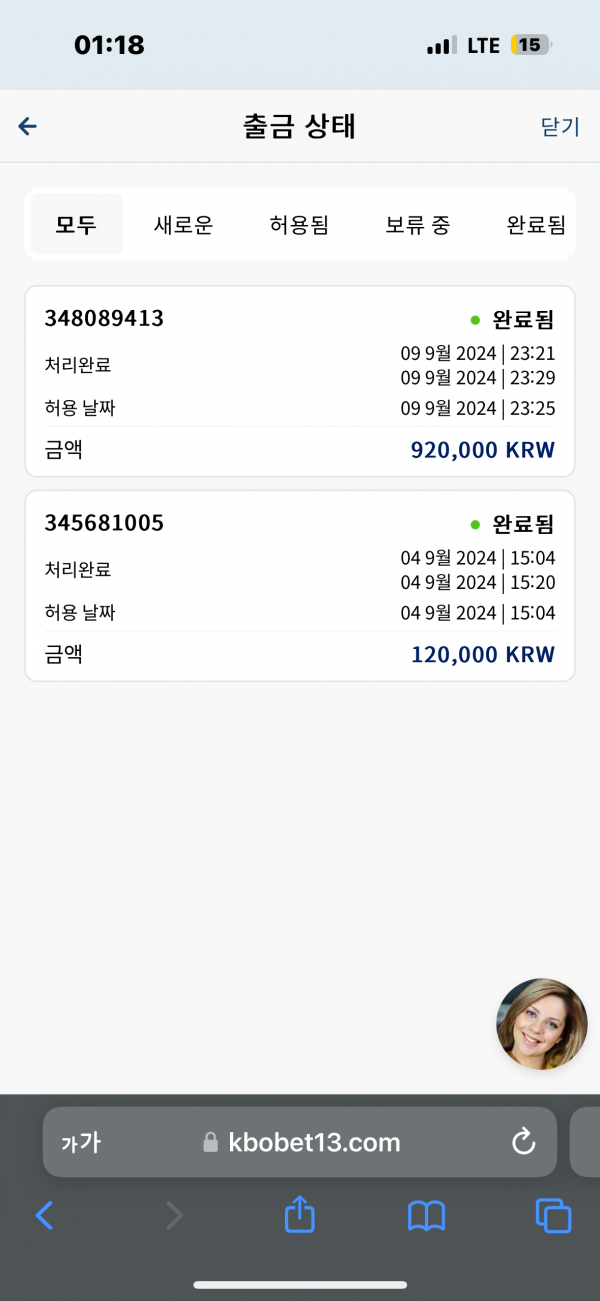Open the Safari share sheet icon
The height and width of the screenshot is (1301, 600).
pos(300,1215)
